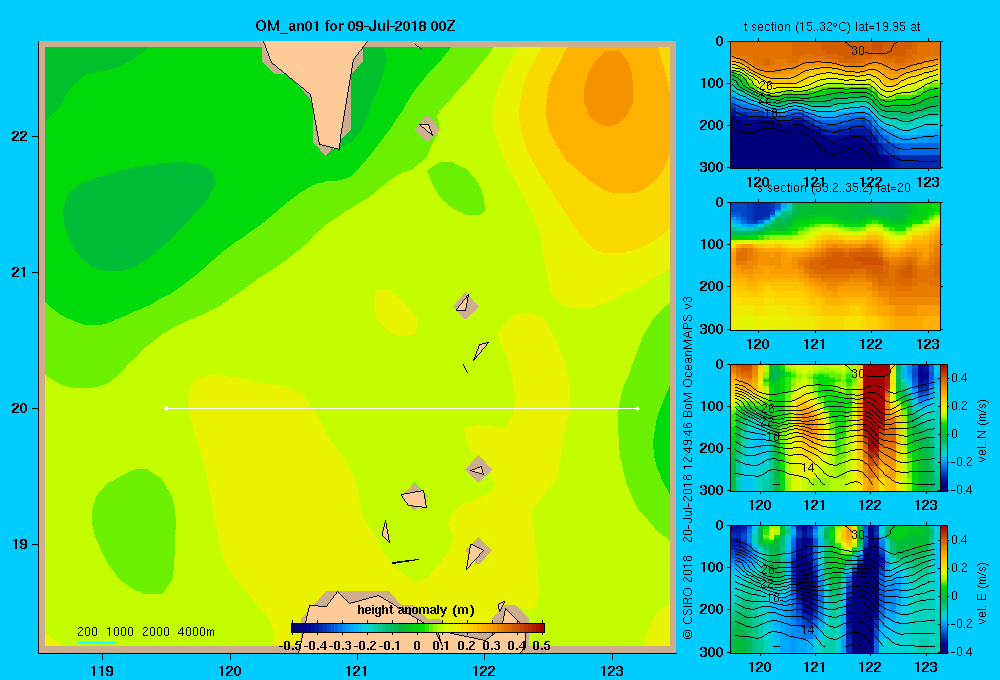Select the vel. E velocity section panel

click(835, 589)
